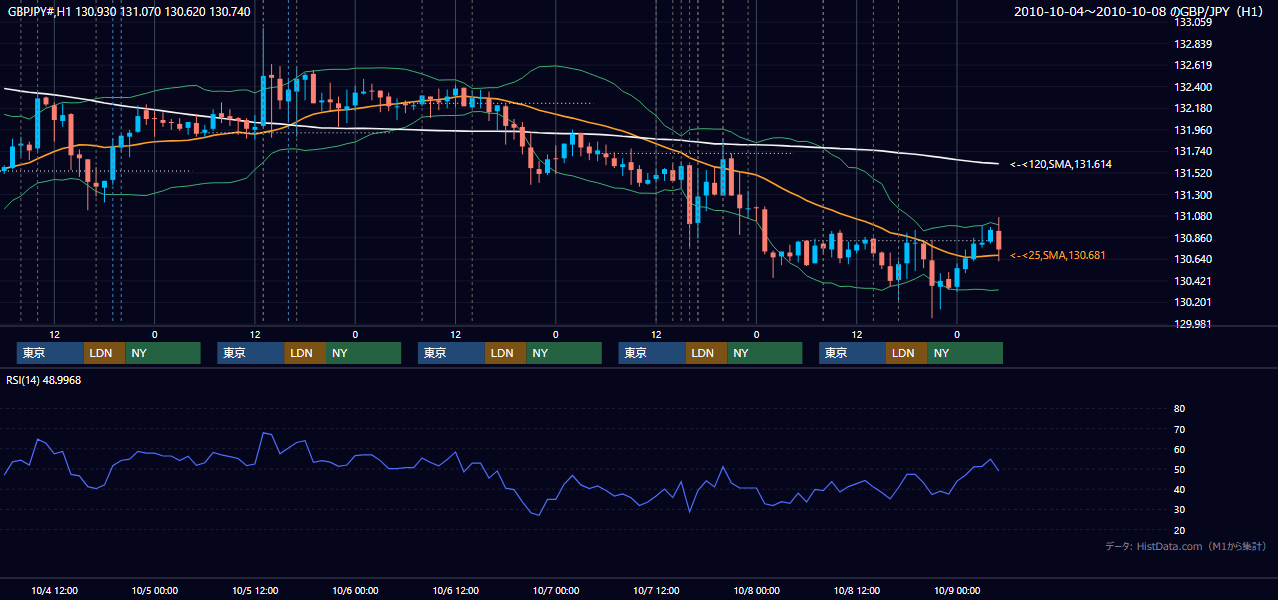The width and height of the screenshot is (1278, 600).
Task: Click the RSI scale value 40
Action: [1179, 489]
